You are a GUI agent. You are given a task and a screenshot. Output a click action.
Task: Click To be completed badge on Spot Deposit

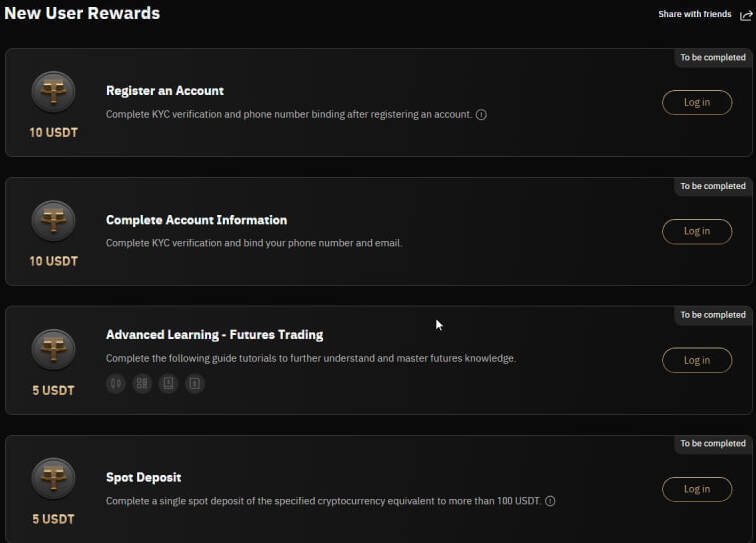click(713, 444)
